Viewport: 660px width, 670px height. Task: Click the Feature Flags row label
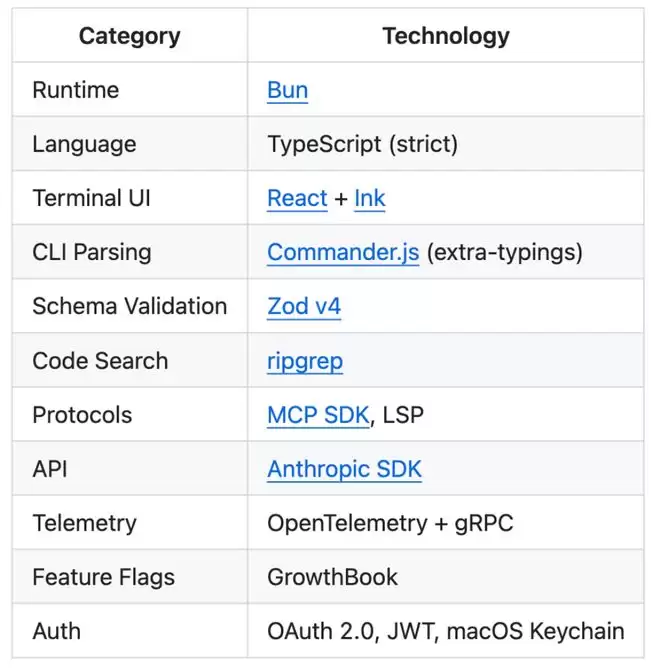(103, 577)
